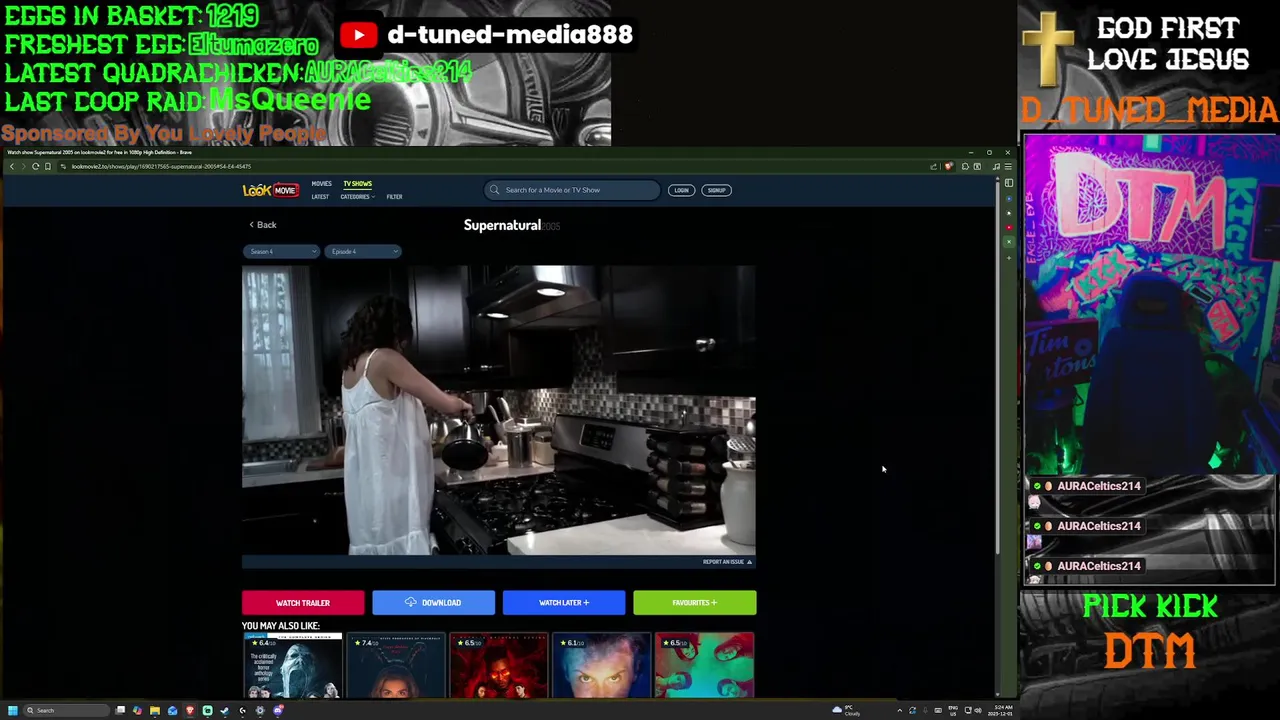Open the 6.1 rated recommended thumbnail
Viewport: 1280px width, 720px height.
click(x=601, y=665)
